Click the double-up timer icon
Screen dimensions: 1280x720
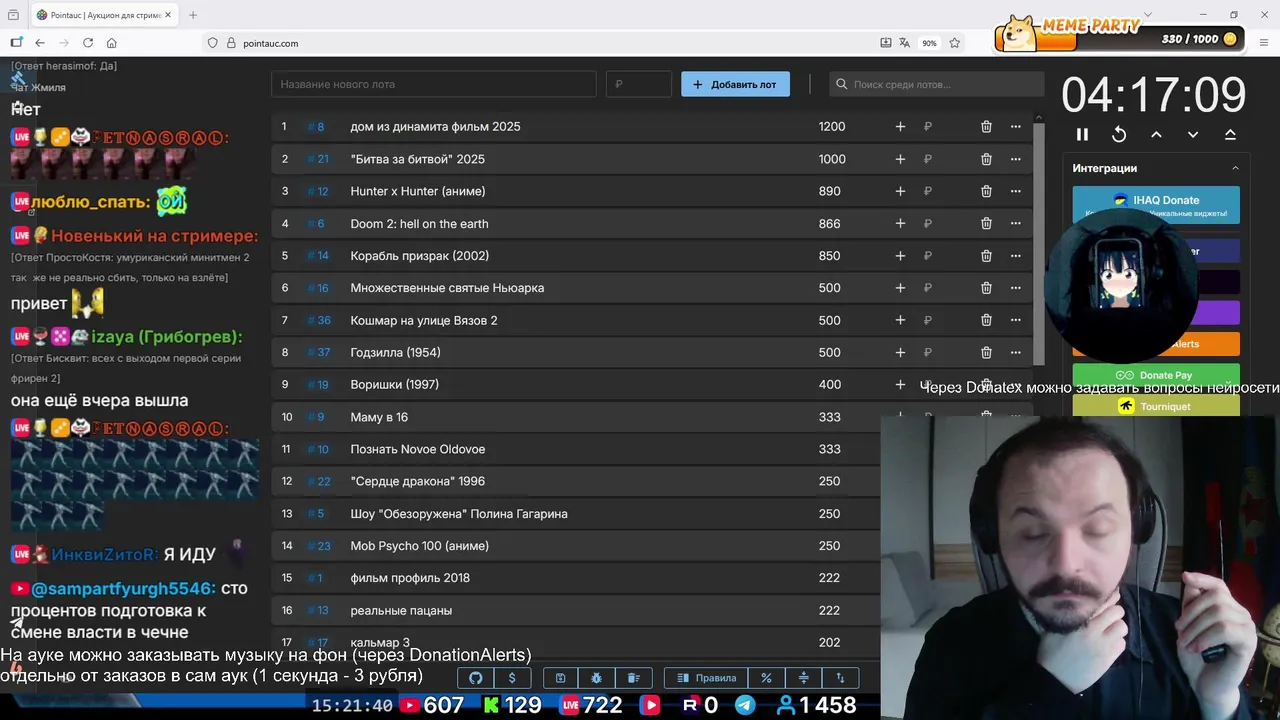coord(1230,134)
